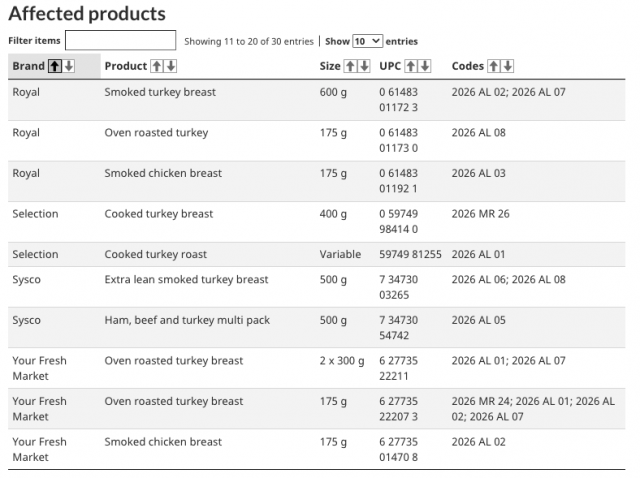Click the Filter items text field
This screenshot has height=478, width=640.
pyautogui.click(x=120, y=41)
